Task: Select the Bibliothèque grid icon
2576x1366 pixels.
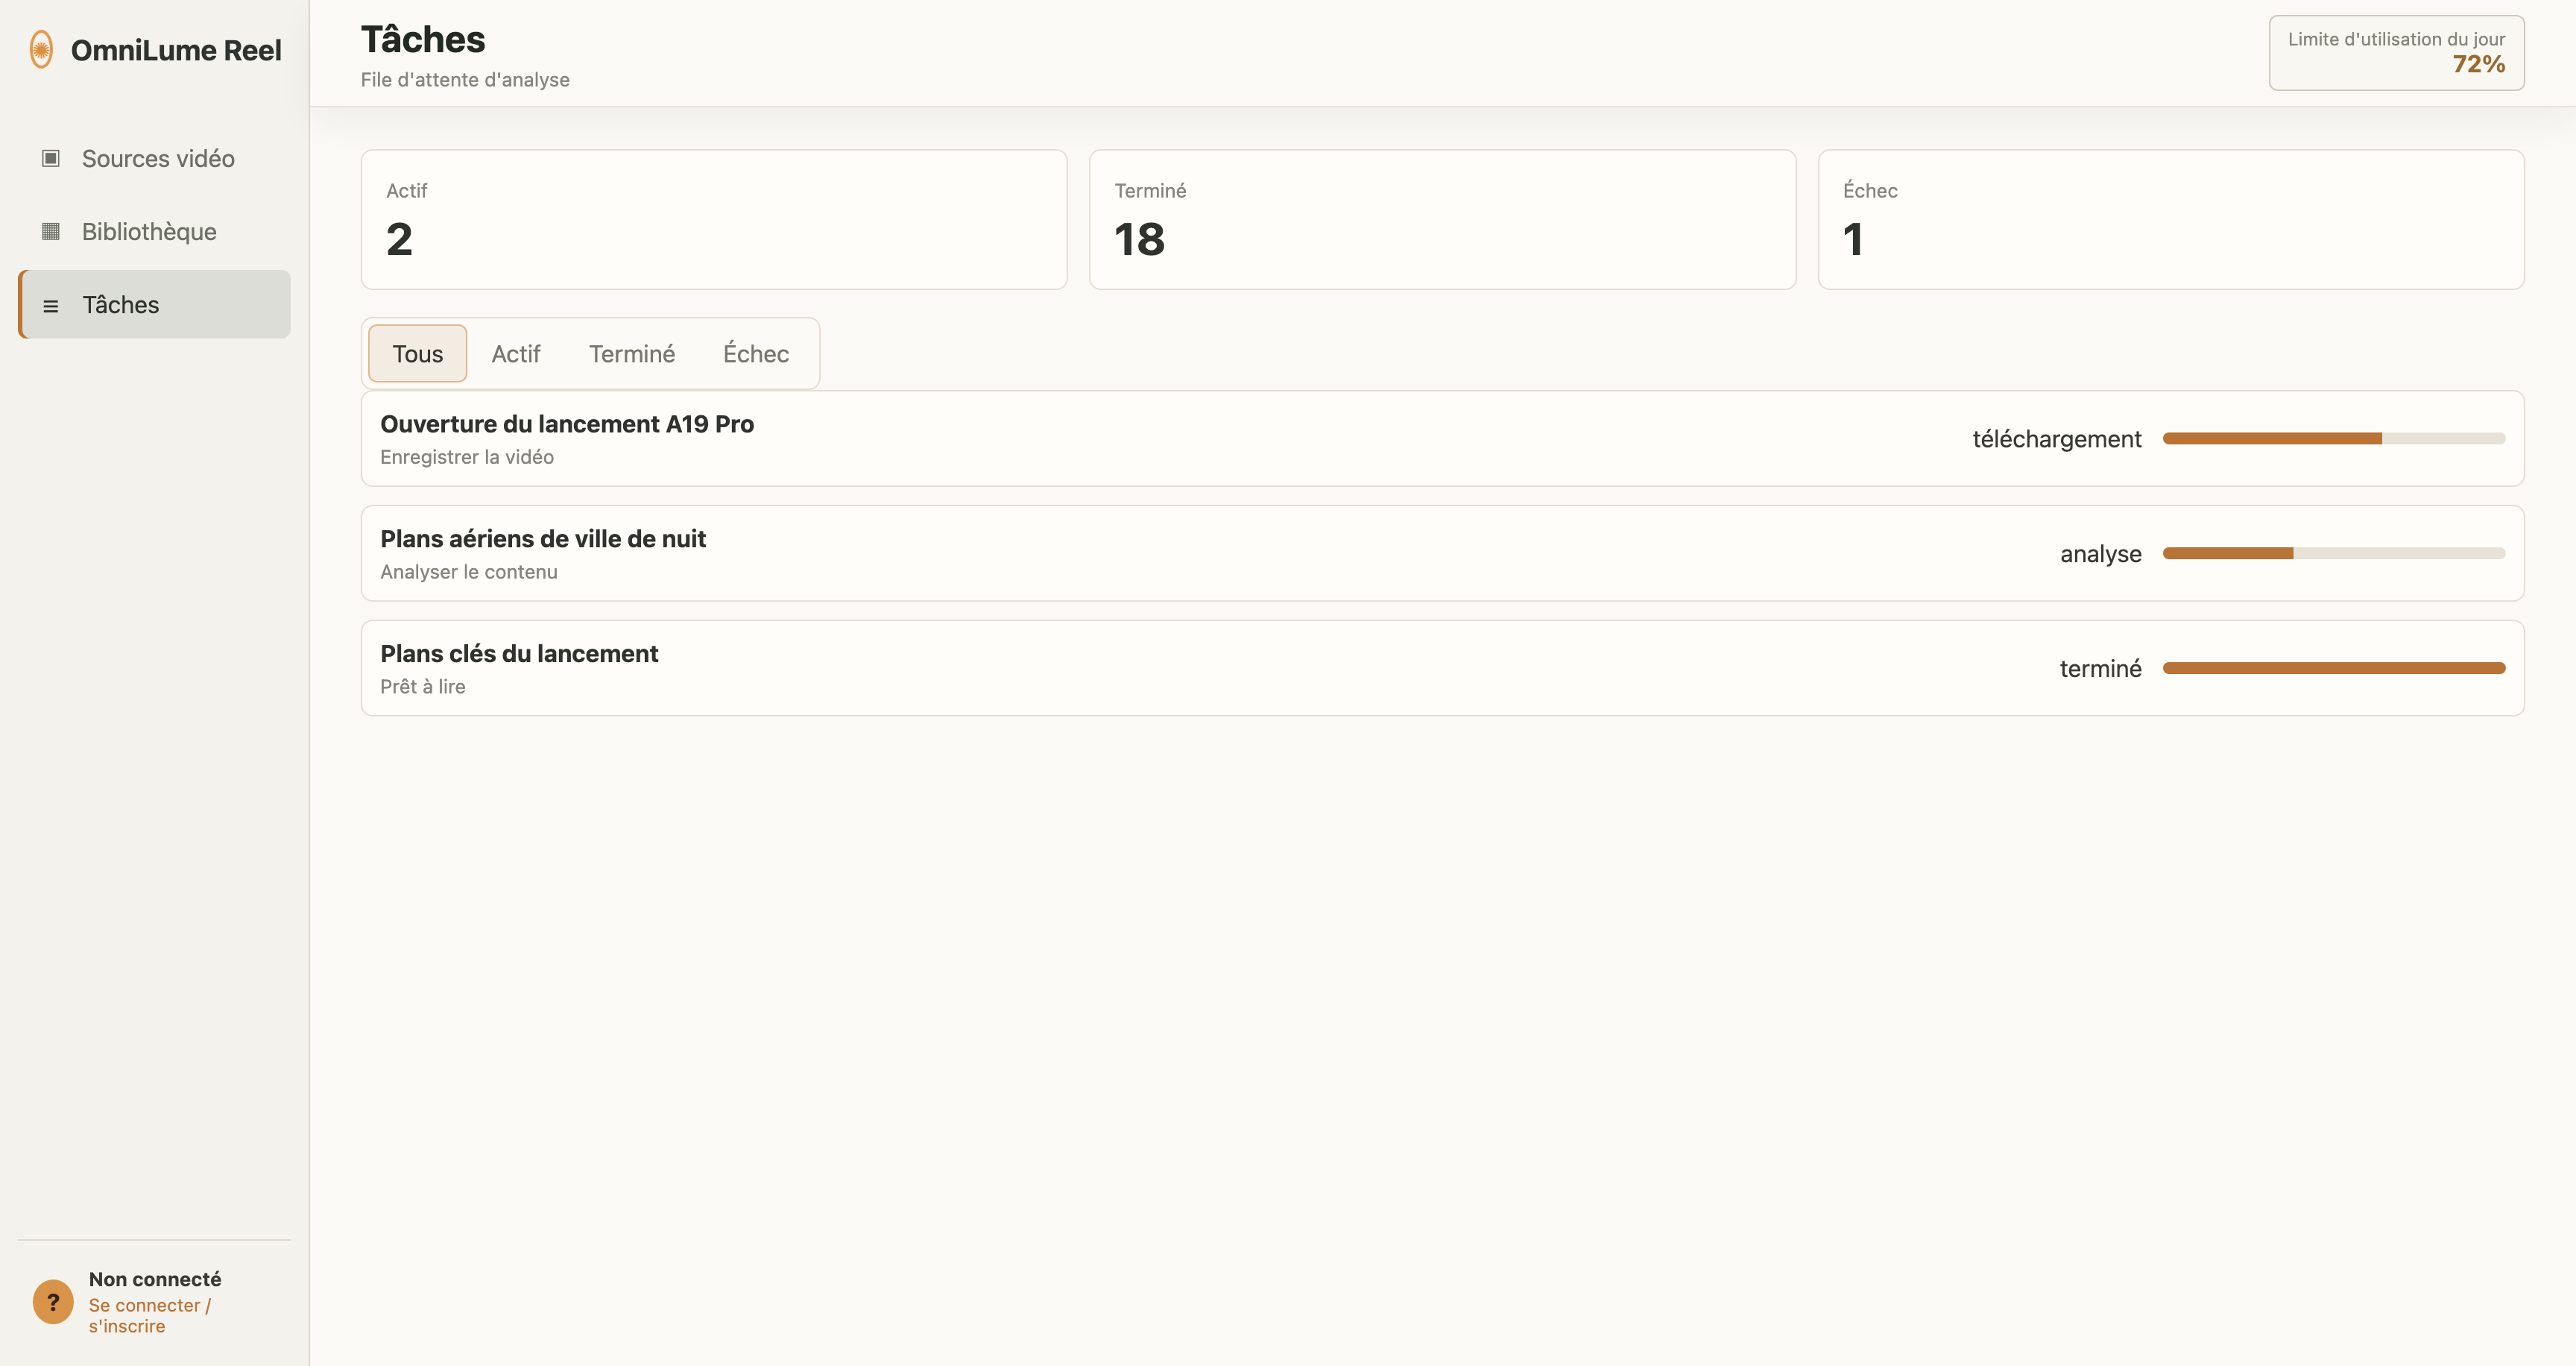Action: click(x=51, y=231)
